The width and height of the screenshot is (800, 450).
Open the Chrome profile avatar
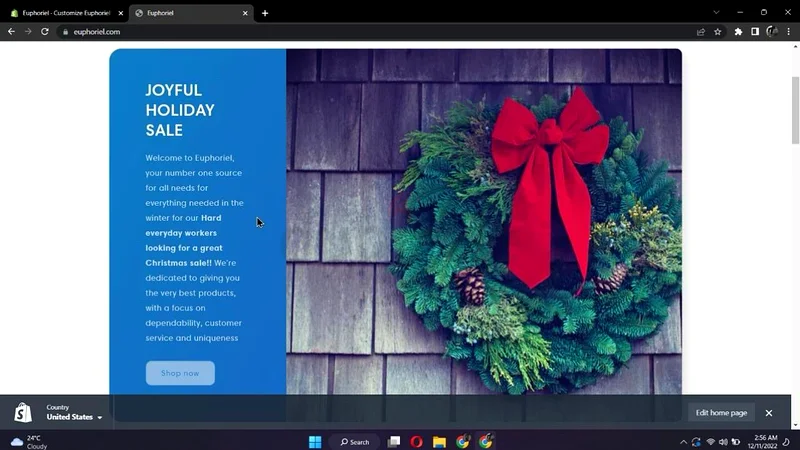click(x=772, y=32)
